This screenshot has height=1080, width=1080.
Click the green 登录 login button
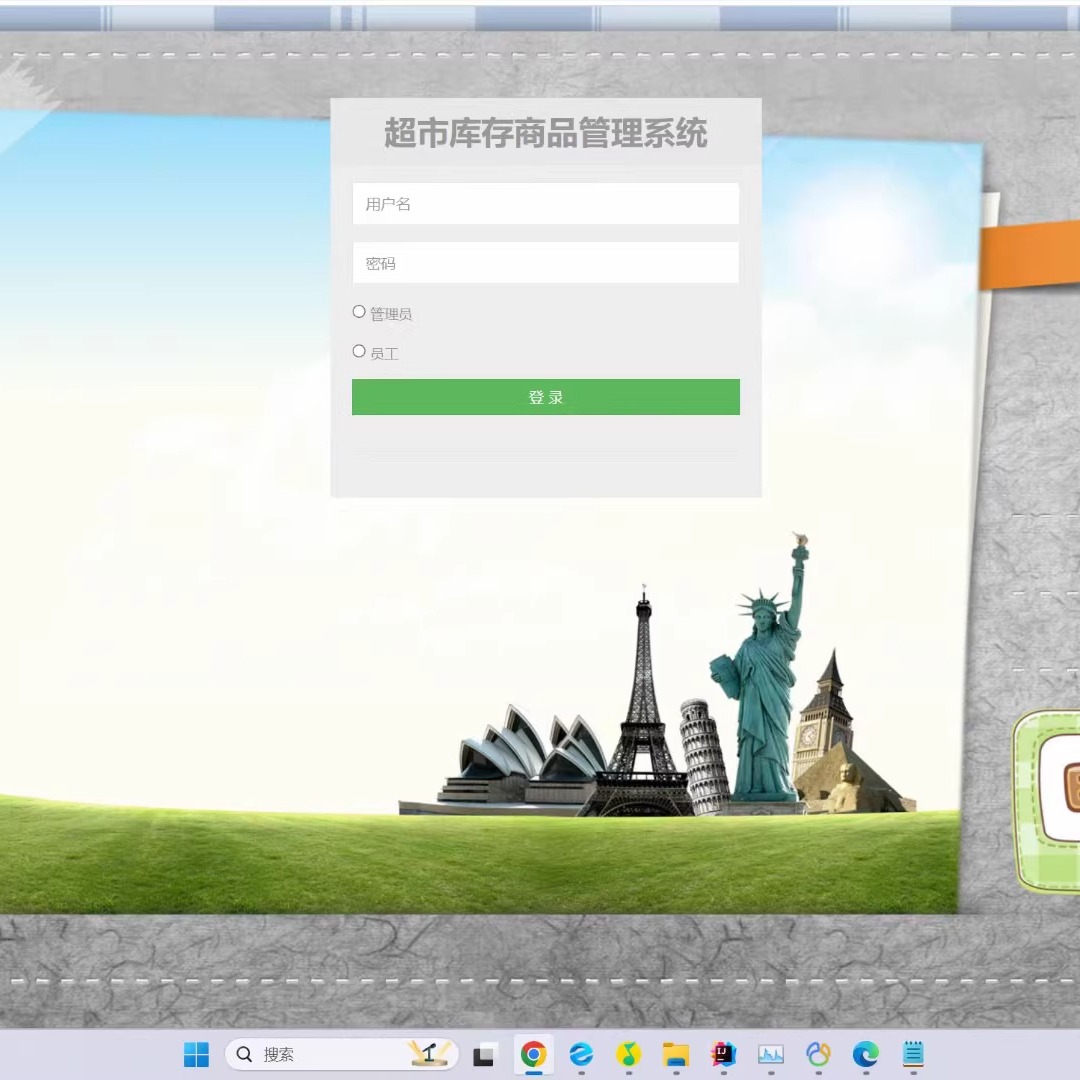(546, 397)
